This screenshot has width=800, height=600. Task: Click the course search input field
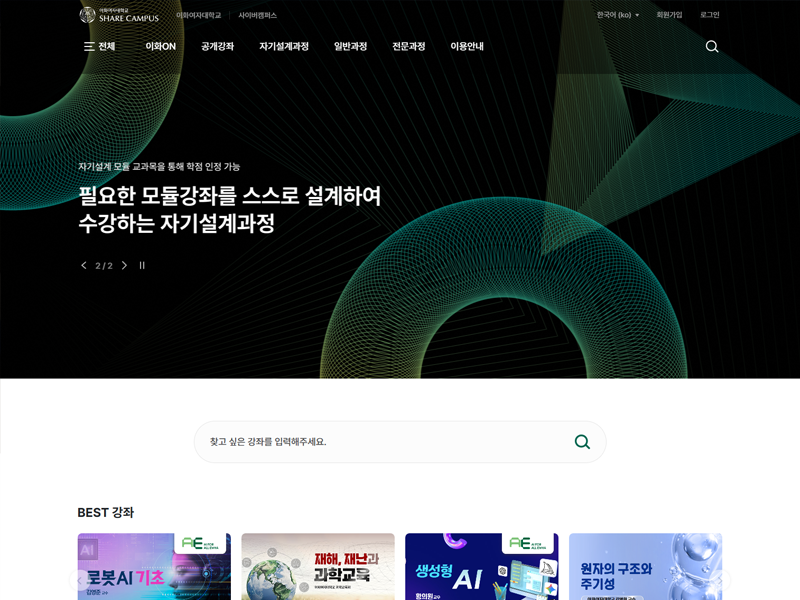point(380,442)
